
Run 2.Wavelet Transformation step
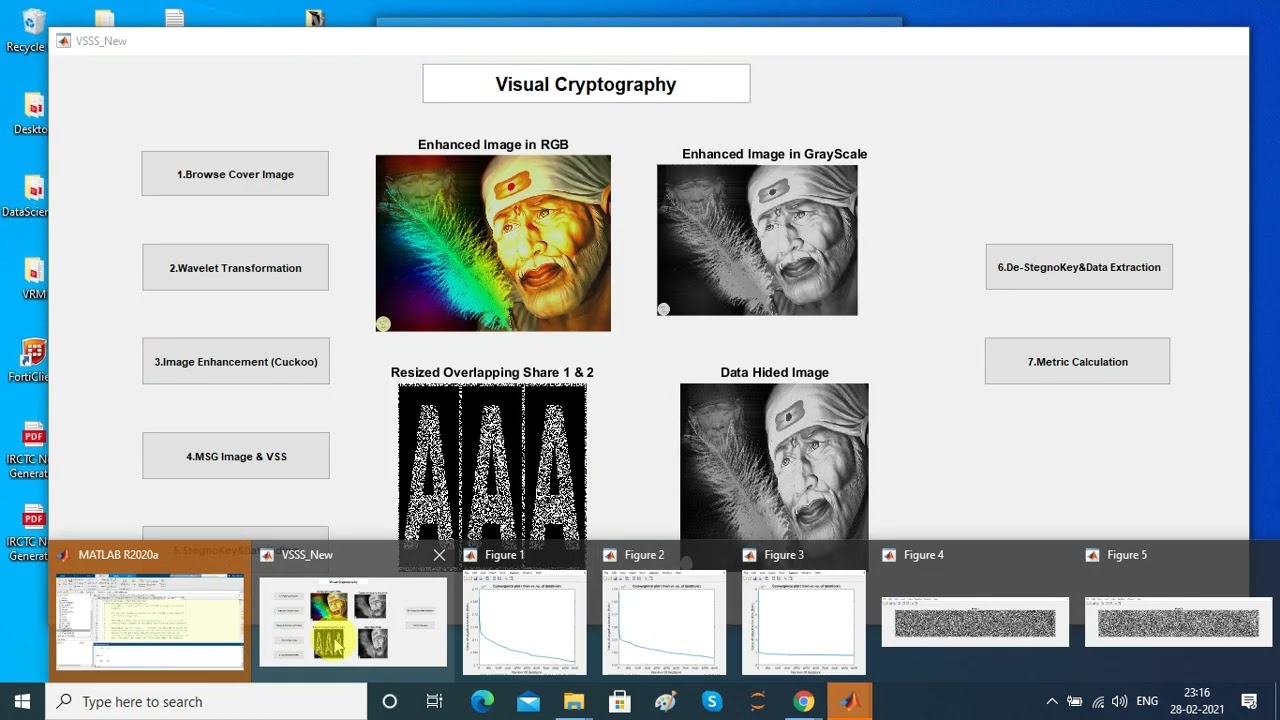pyautogui.click(x=235, y=268)
